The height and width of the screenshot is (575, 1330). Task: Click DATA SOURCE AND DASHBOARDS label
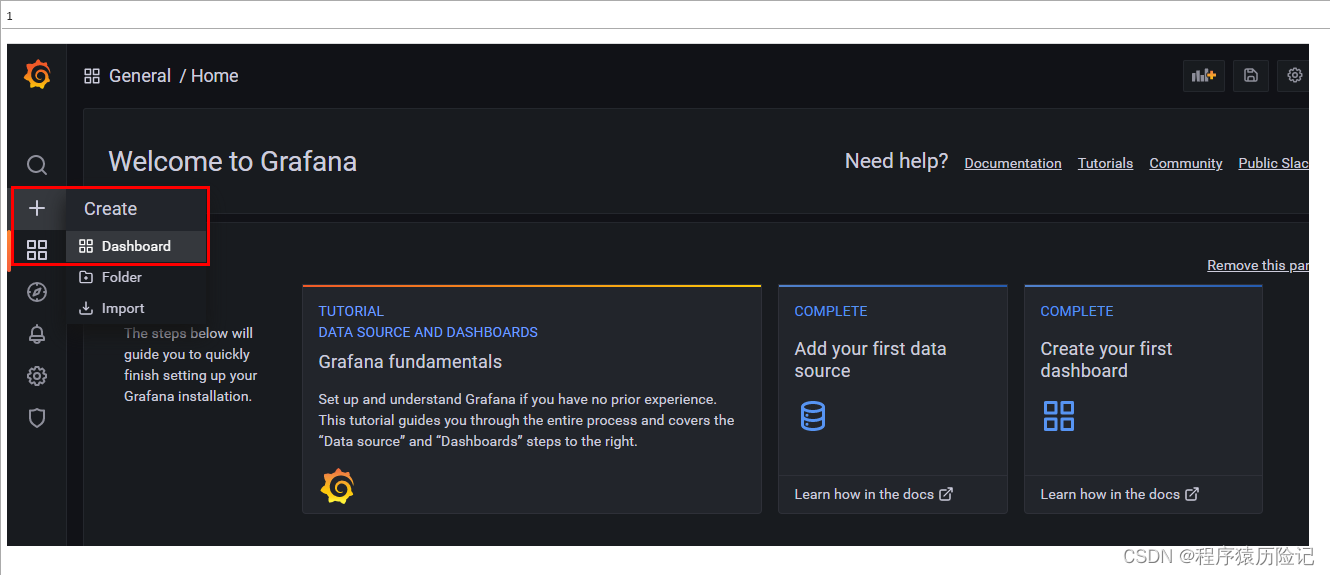click(x=428, y=332)
